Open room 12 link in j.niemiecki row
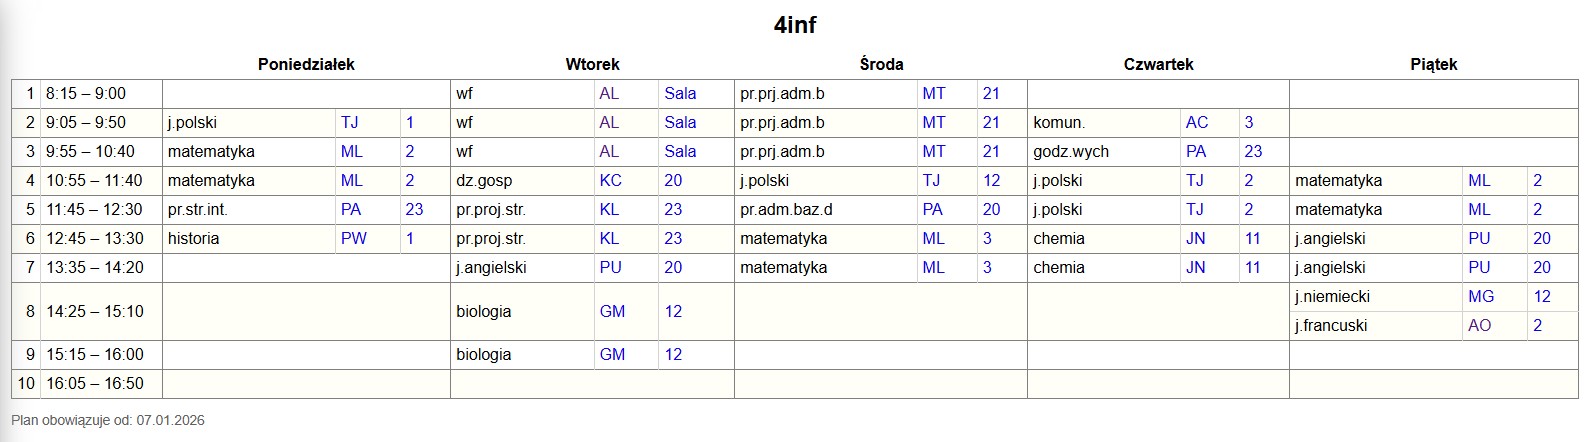This screenshot has height=442, width=1588. click(1541, 297)
